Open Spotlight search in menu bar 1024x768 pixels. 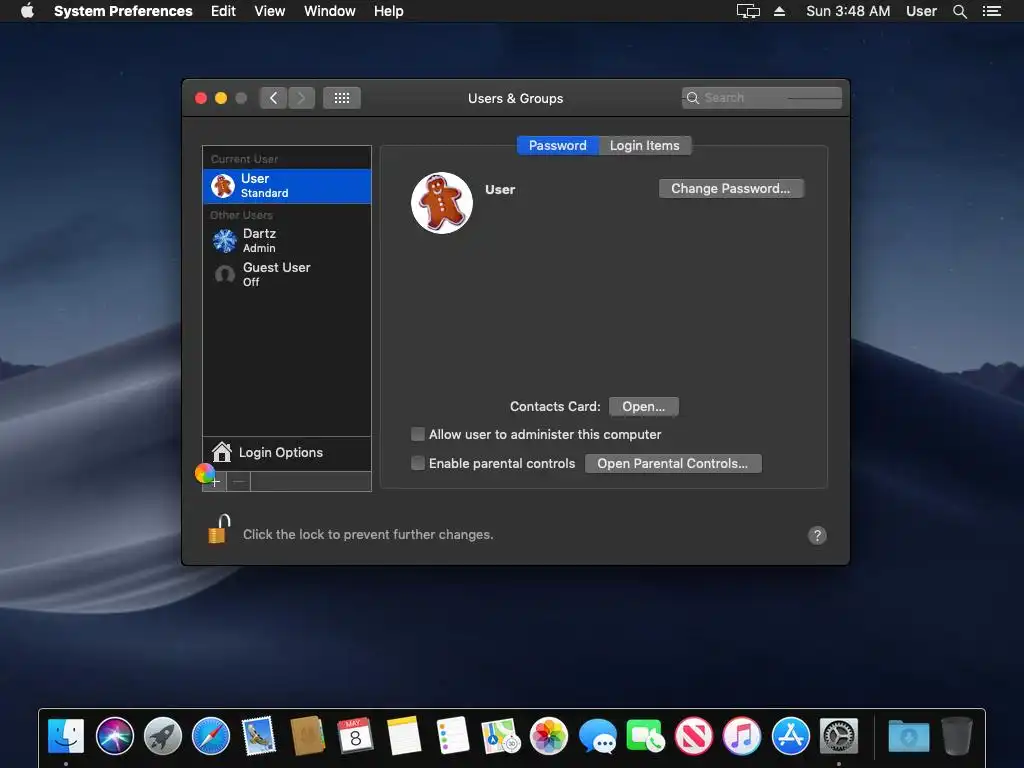pyautogui.click(x=959, y=11)
